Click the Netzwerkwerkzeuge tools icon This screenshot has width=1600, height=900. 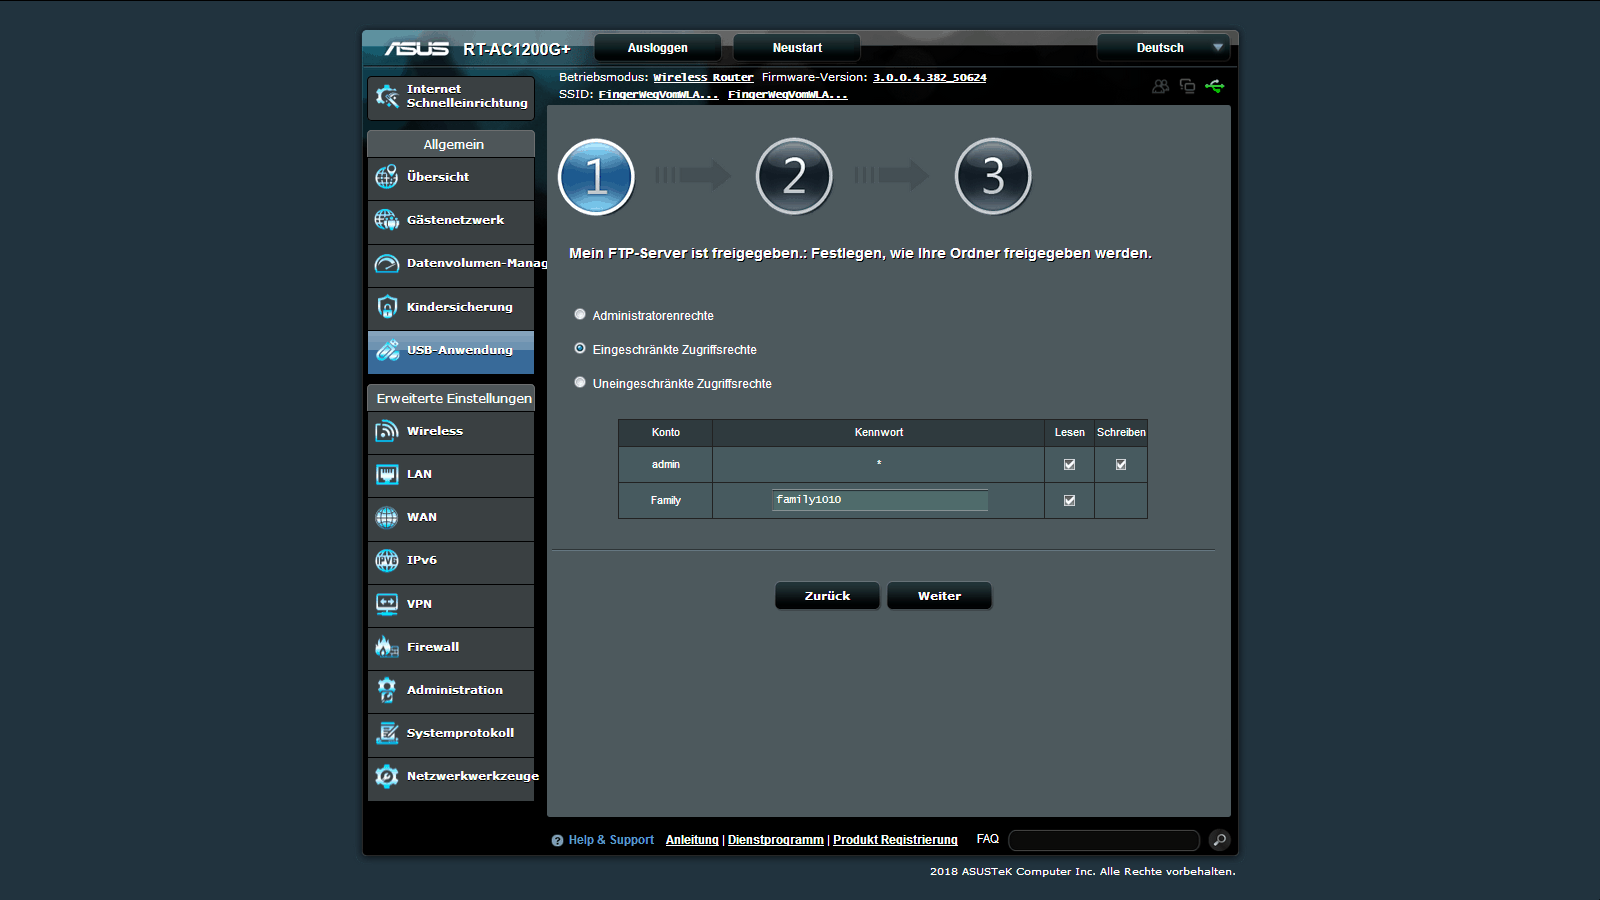(387, 776)
